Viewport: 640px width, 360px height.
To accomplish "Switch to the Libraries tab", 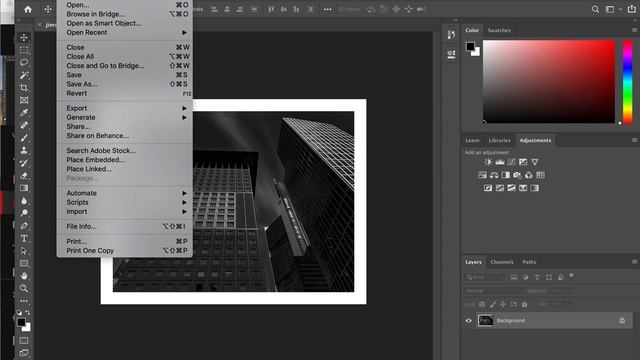I will pos(500,140).
